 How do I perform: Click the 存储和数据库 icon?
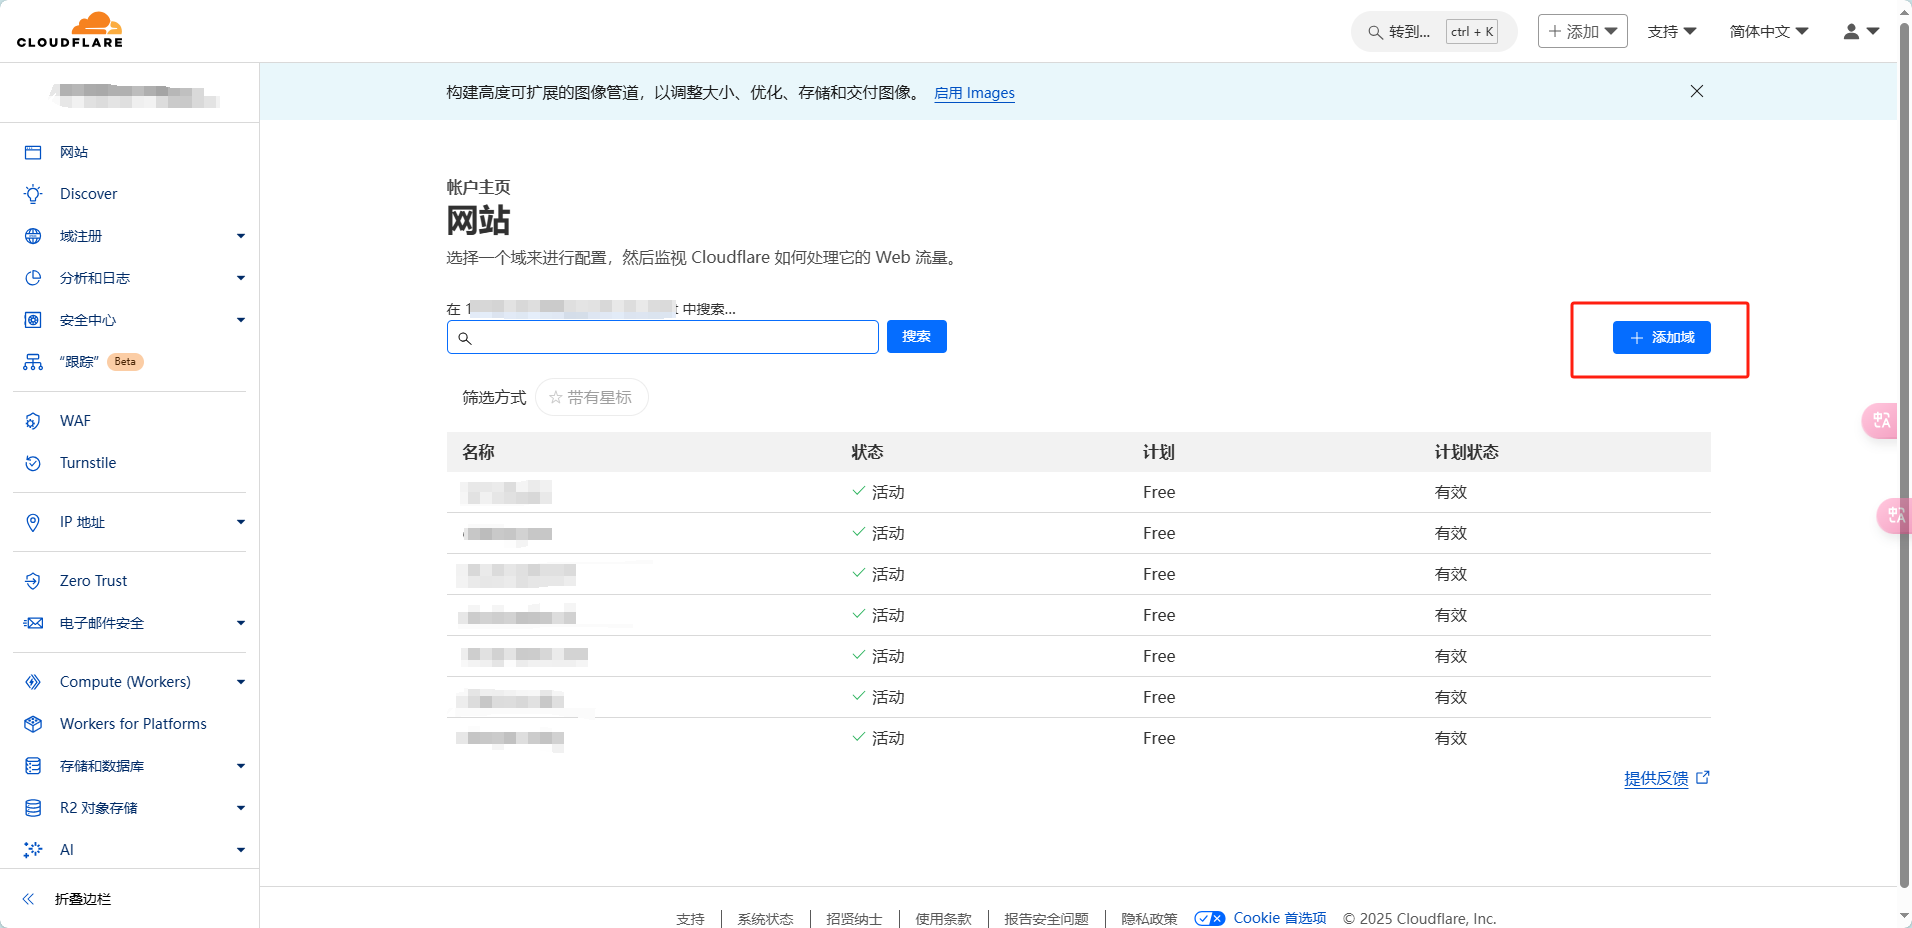pos(33,766)
